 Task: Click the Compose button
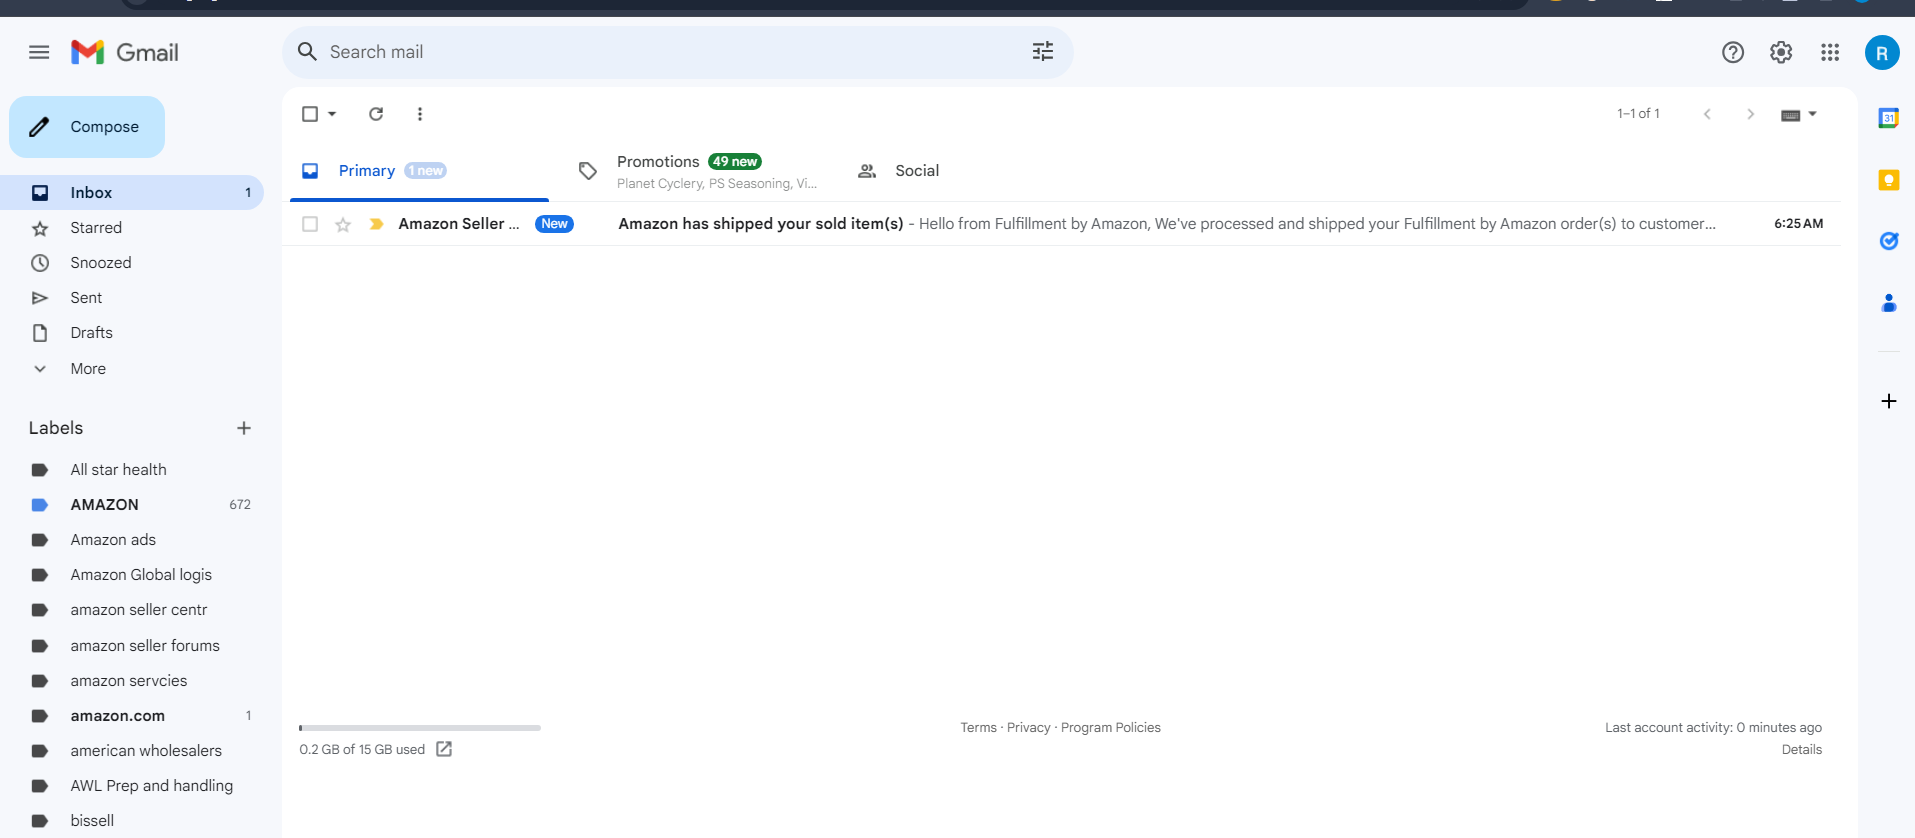pyautogui.click(x=87, y=127)
